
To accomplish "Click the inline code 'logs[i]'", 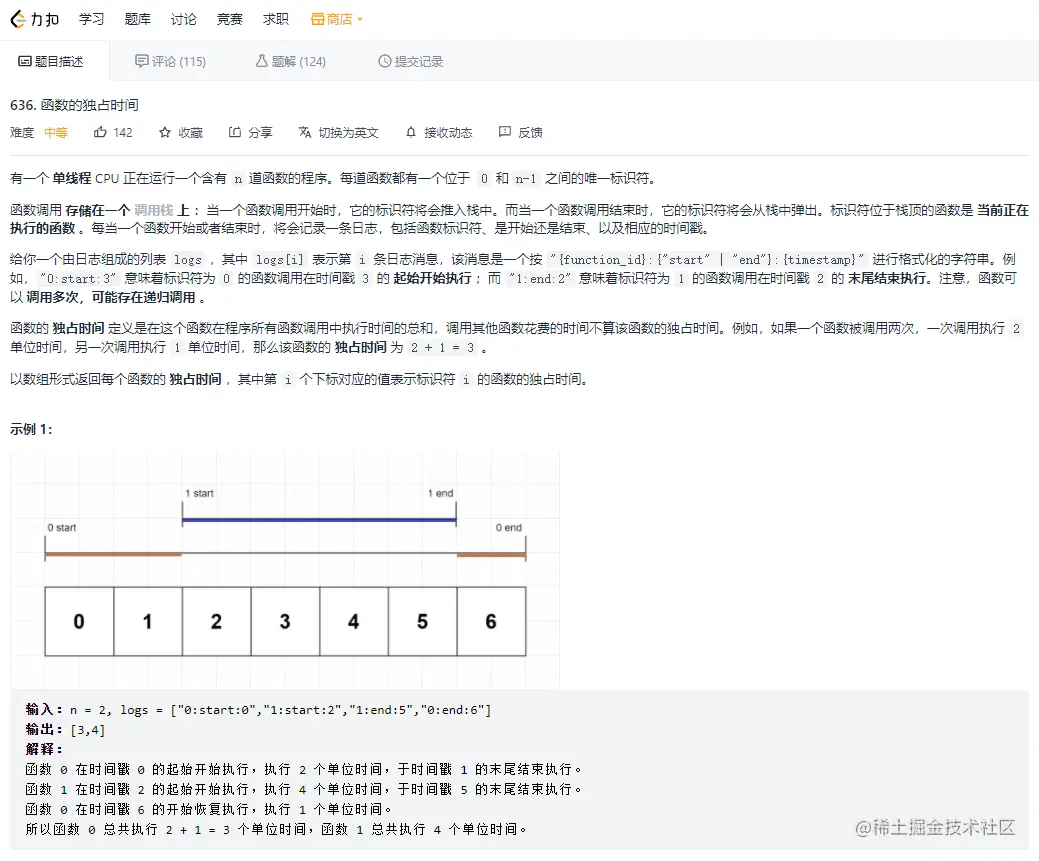I will [x=280, y=260].
